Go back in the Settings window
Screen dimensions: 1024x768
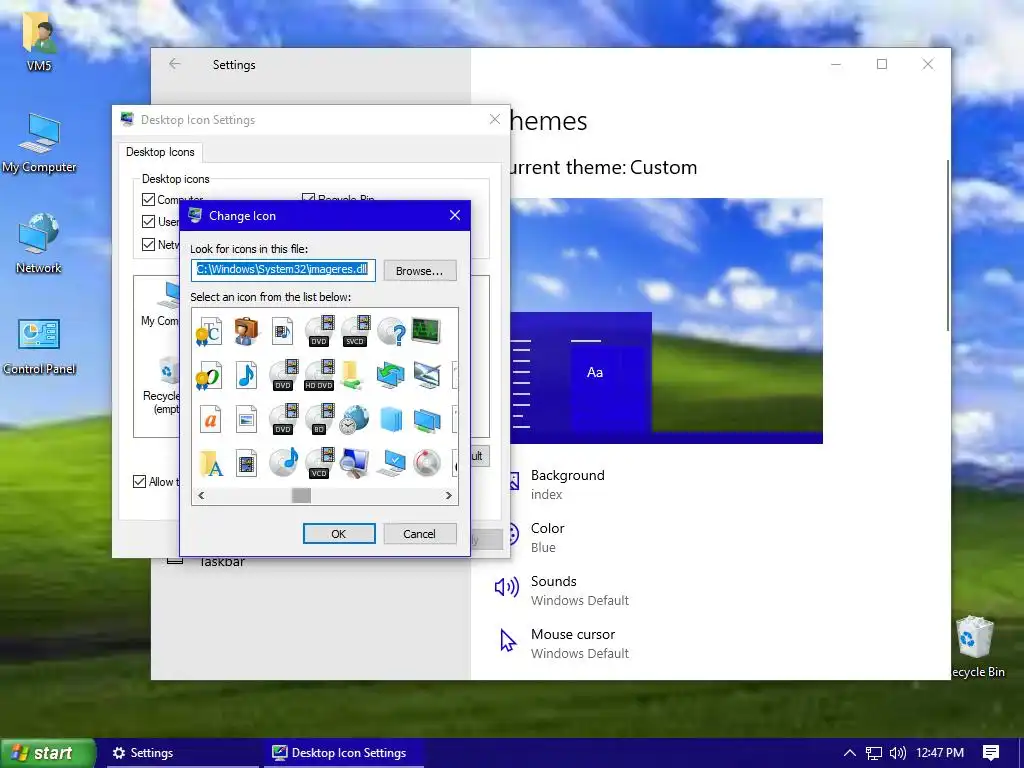click(174, 64)
